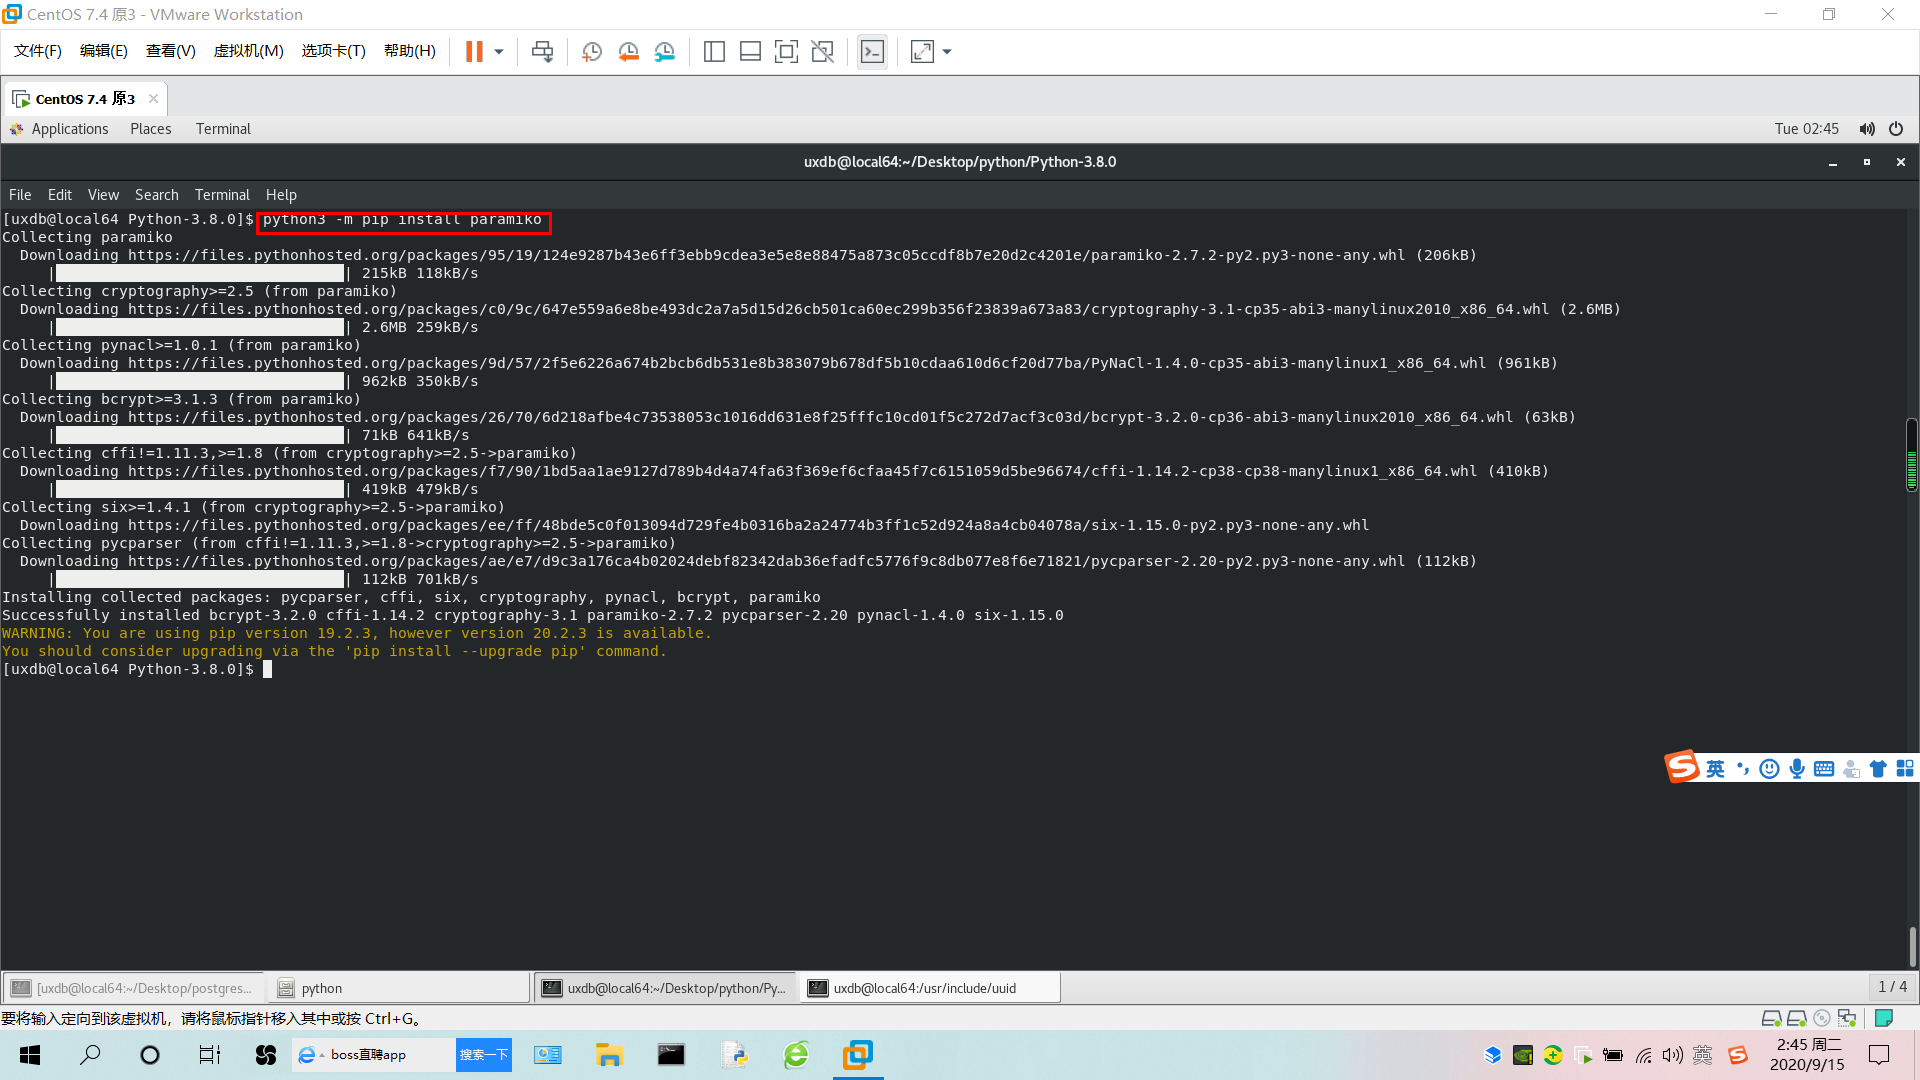The image size is (1920, 1080).
Task: Close the CentOS 7.4 原3 tab
Action: 153,98
